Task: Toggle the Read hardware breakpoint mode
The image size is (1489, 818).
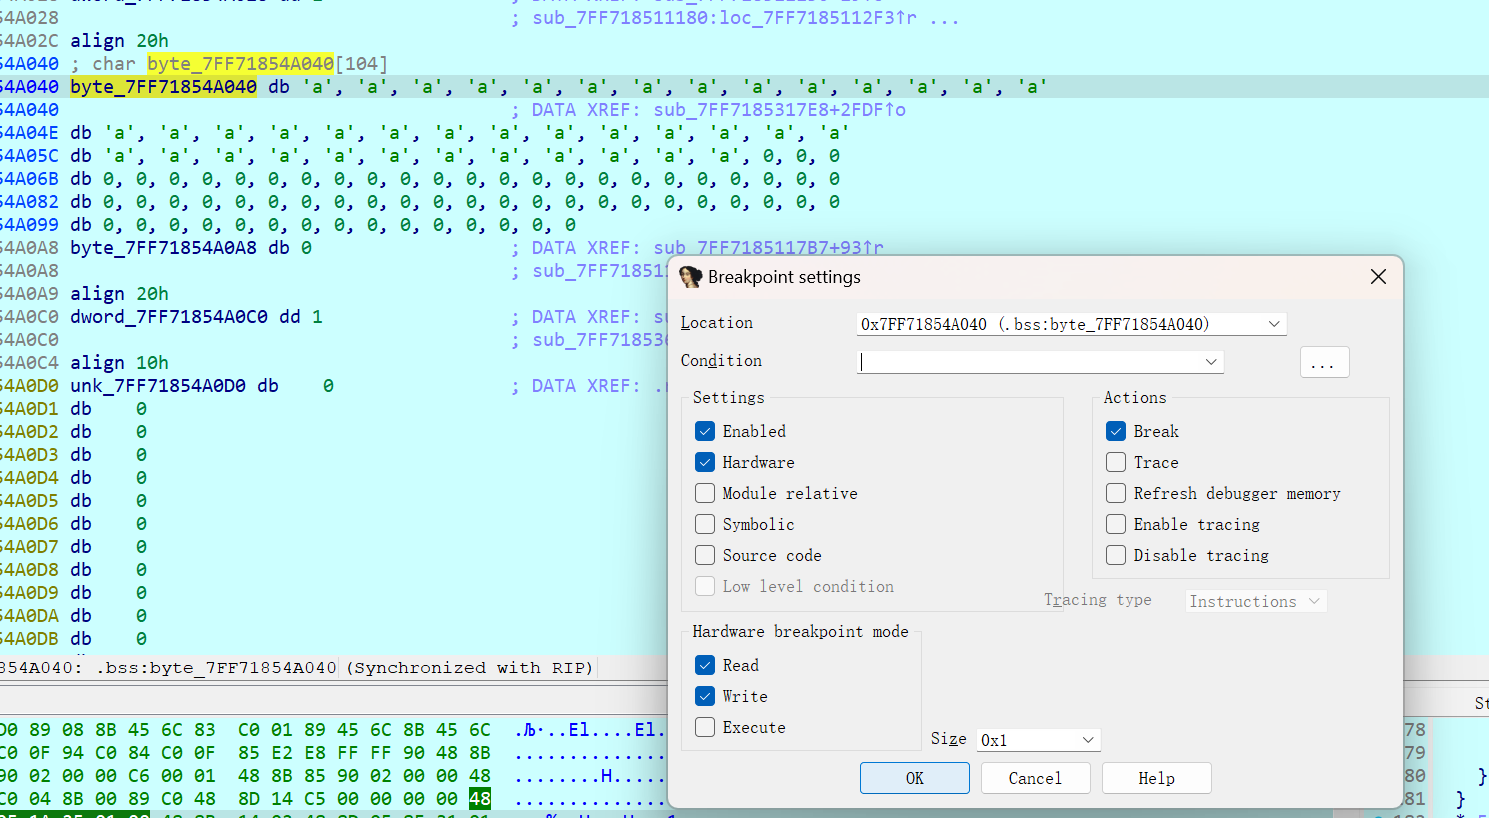Action: 705,665
